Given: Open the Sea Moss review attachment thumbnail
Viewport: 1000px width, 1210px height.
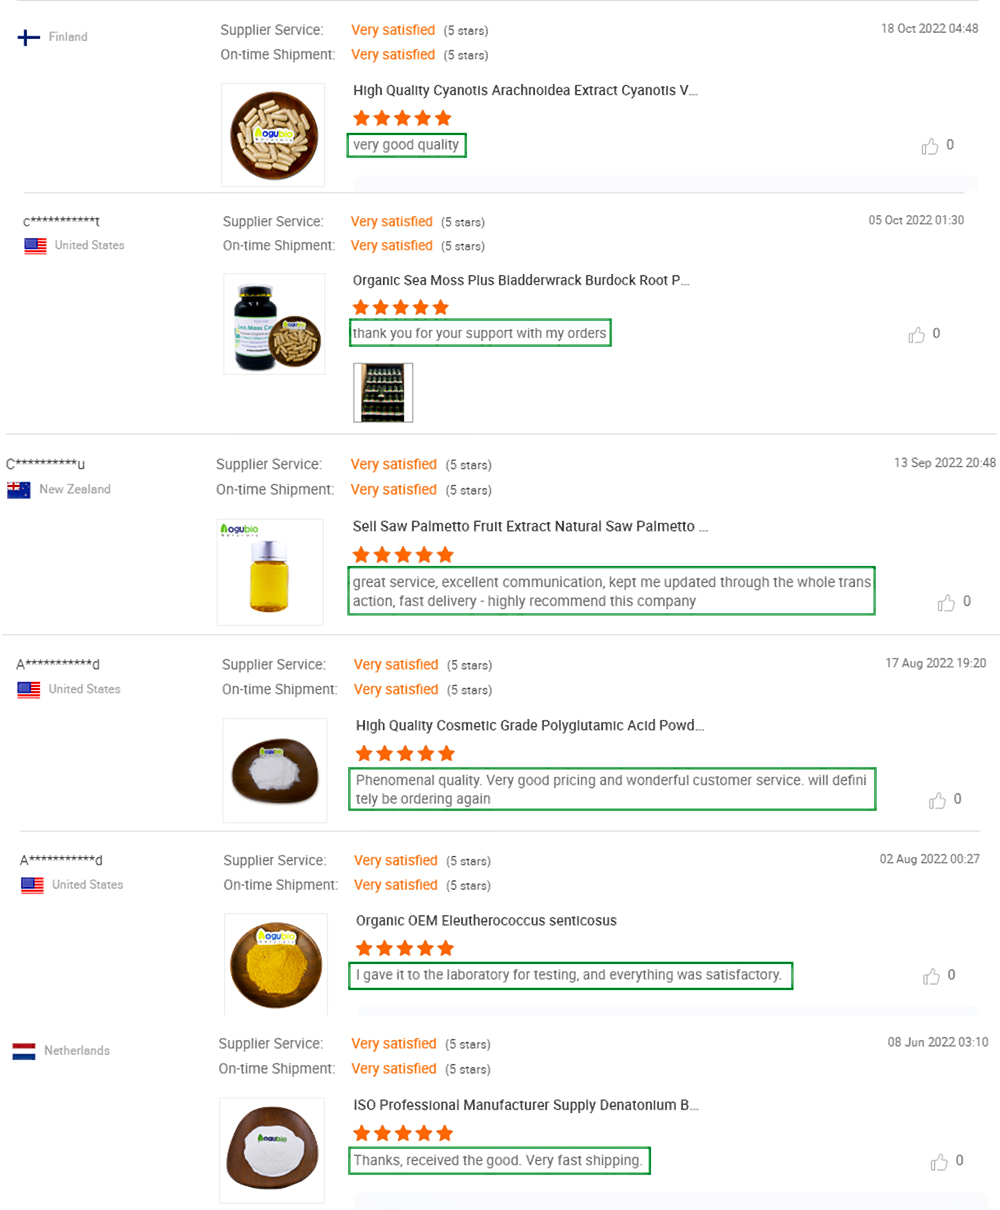Looking at the screenshot, I should point(383,392).
